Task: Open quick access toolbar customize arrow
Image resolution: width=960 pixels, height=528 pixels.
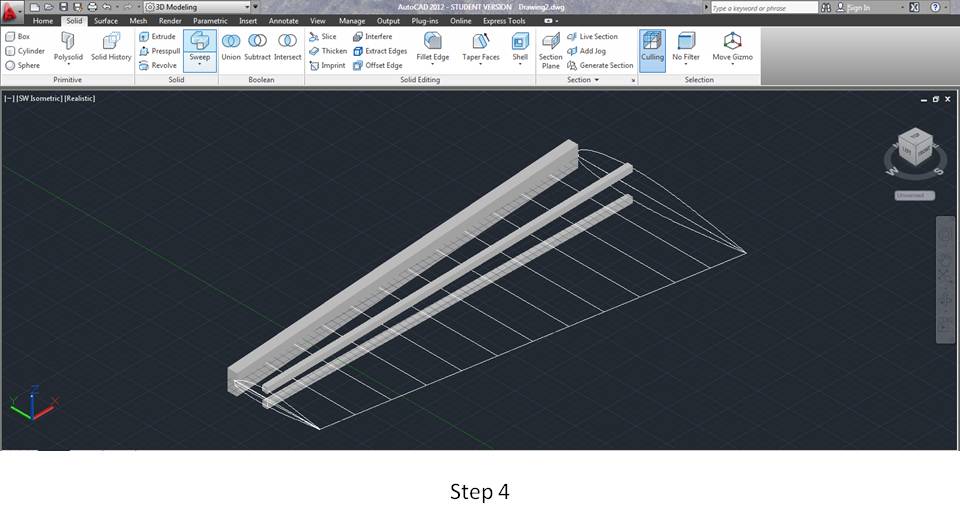Action: [x=256, y=7]
